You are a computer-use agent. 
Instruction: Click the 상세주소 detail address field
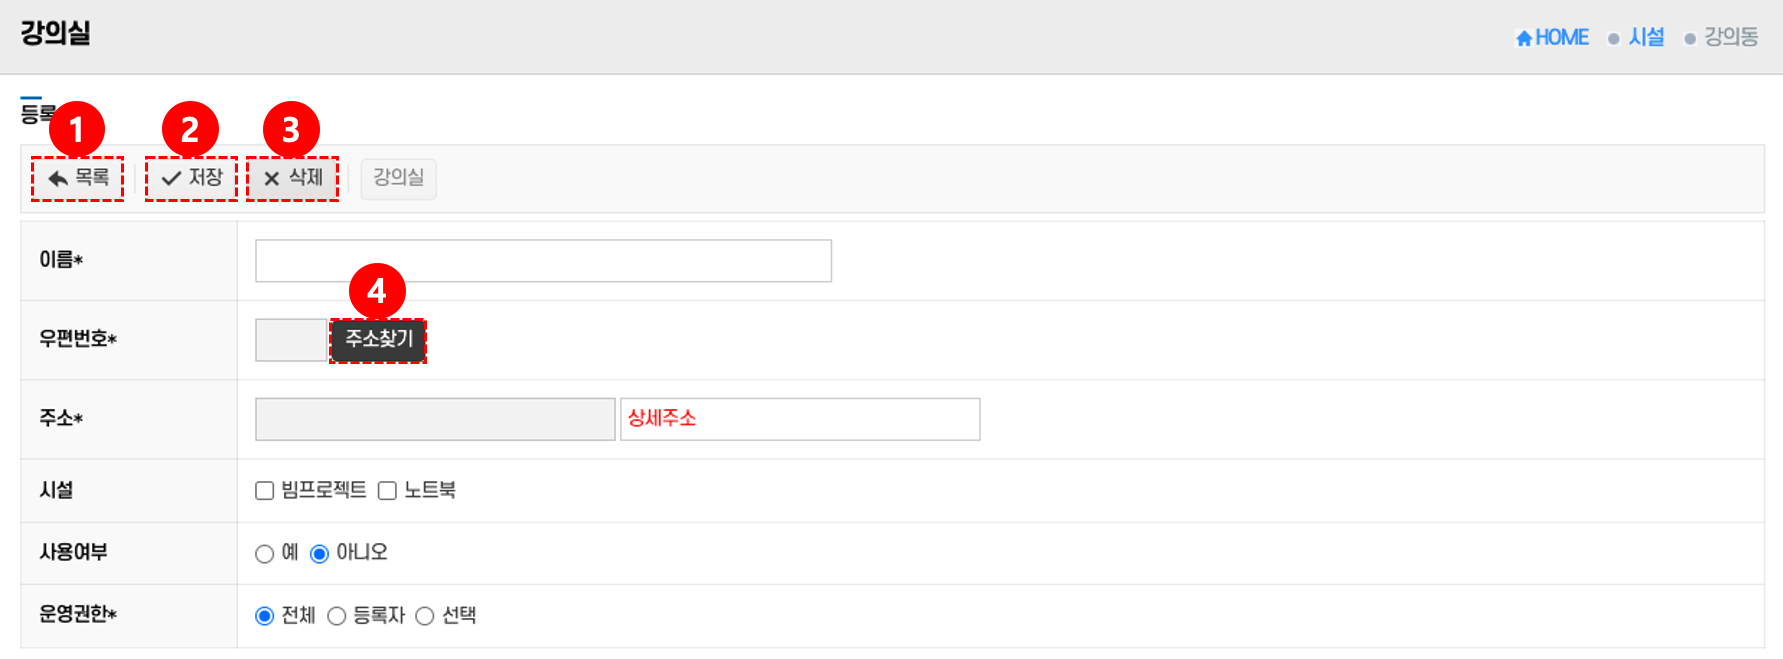pos(800,419)
